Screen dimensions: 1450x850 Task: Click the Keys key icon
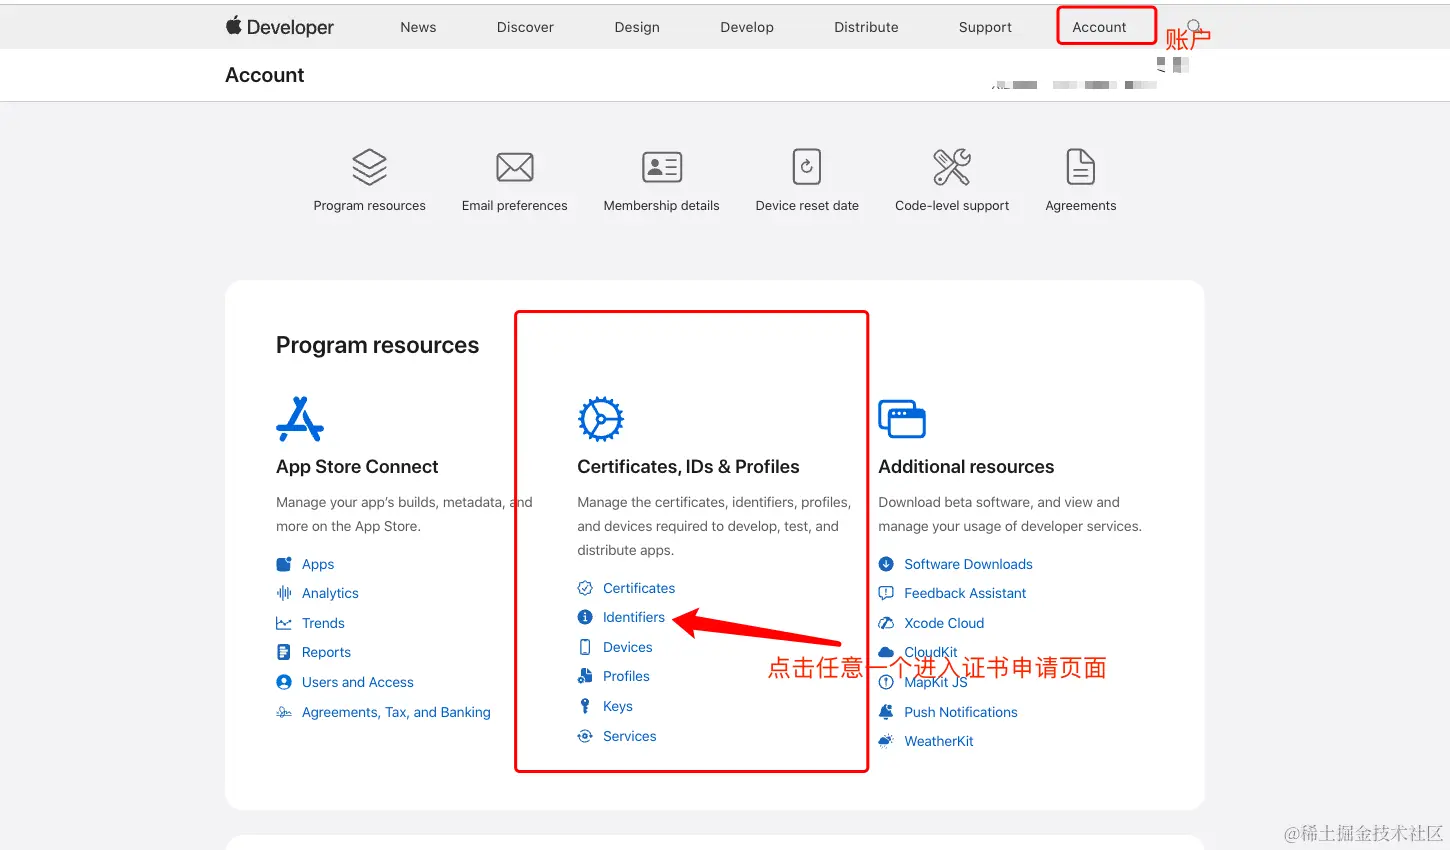pos(585,706)
